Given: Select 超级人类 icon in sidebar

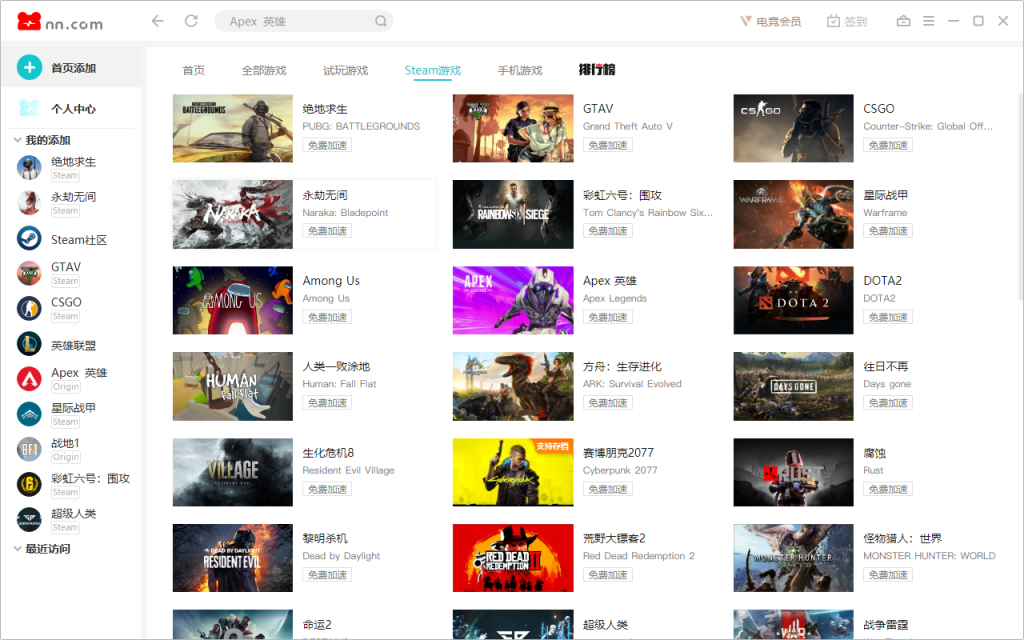Looking at the screenshot, I should (x=29, y=520).
